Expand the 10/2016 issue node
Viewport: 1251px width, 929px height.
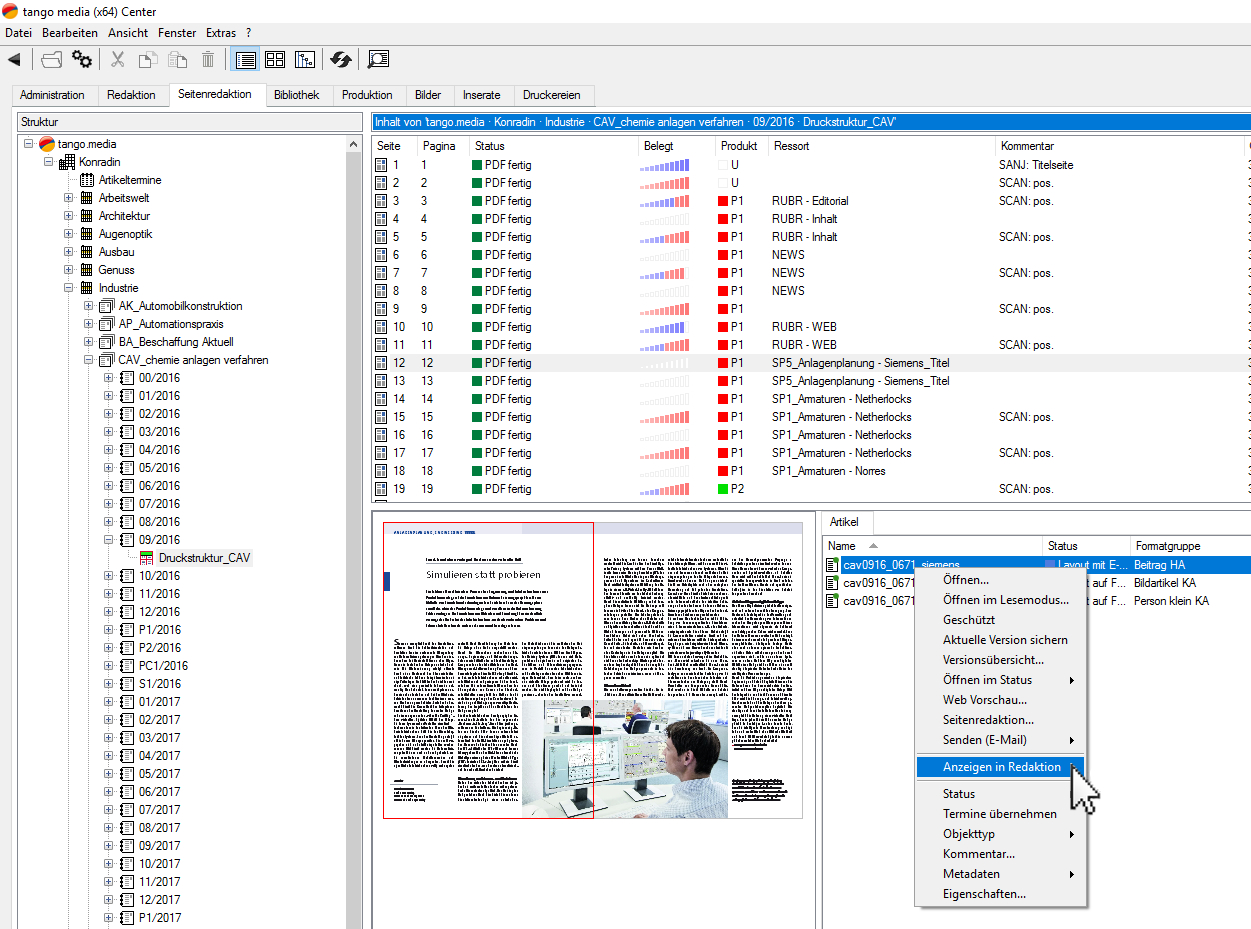109,576
